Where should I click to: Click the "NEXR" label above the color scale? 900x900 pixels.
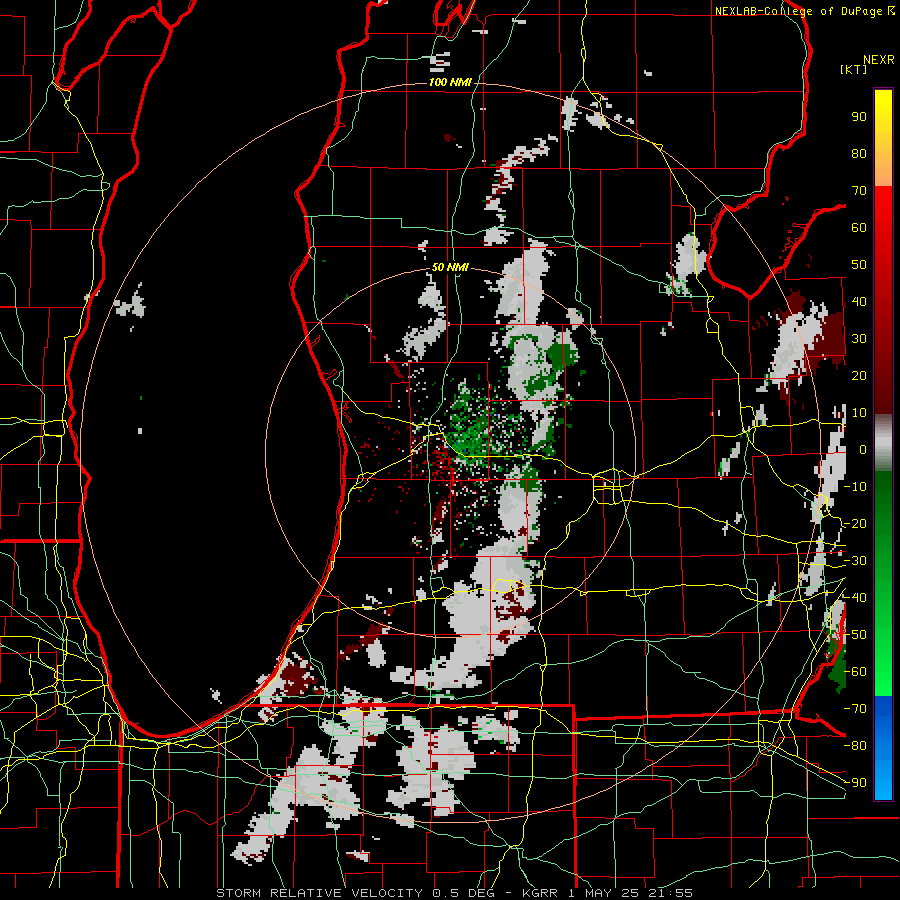878,60
